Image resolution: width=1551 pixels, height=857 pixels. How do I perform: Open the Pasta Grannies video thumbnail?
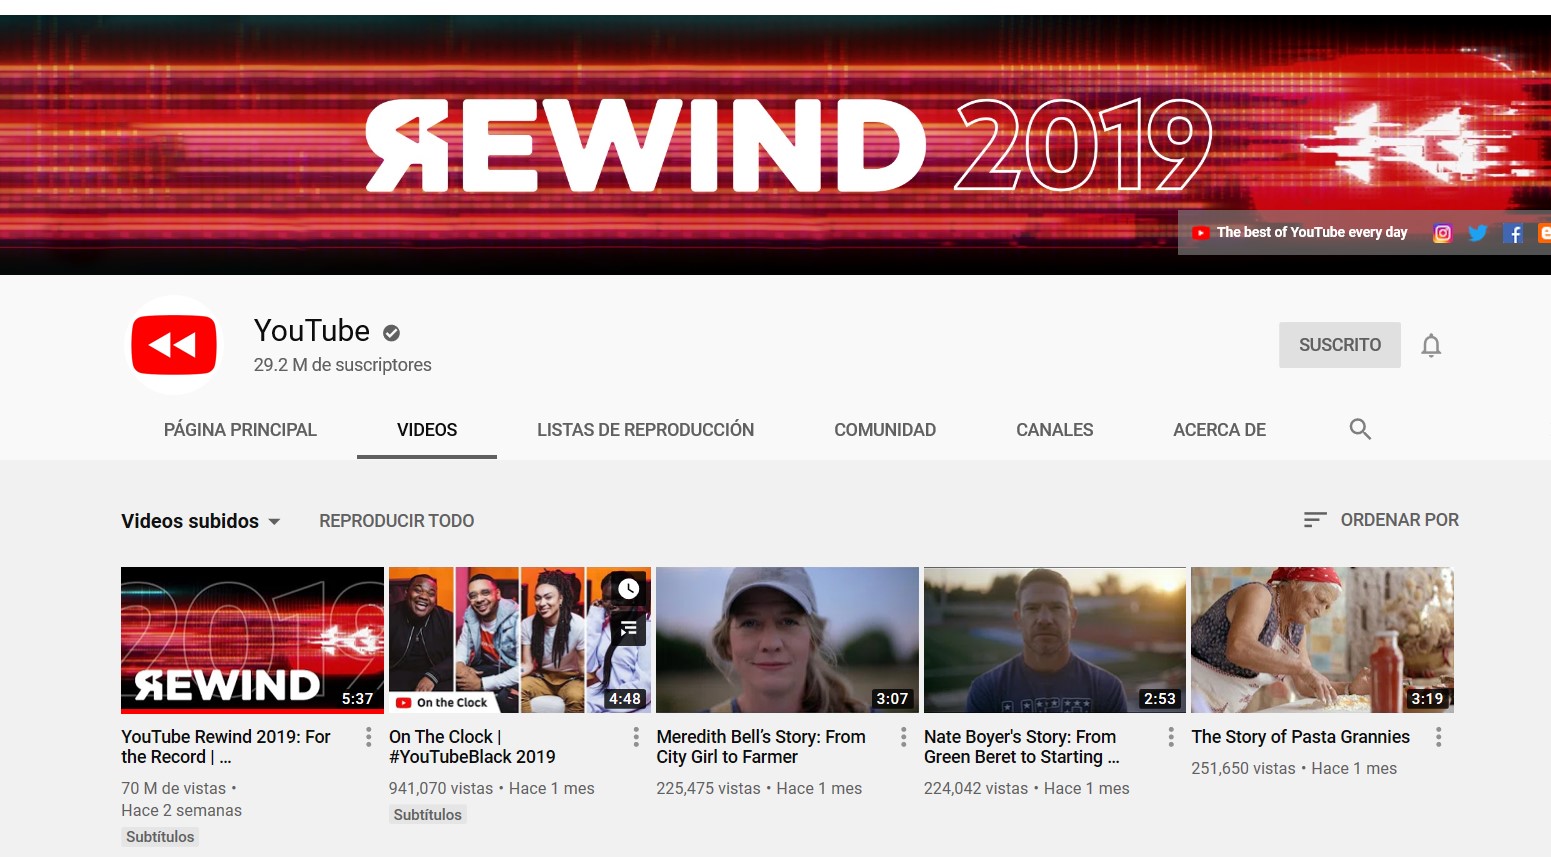pos(1322,640)
